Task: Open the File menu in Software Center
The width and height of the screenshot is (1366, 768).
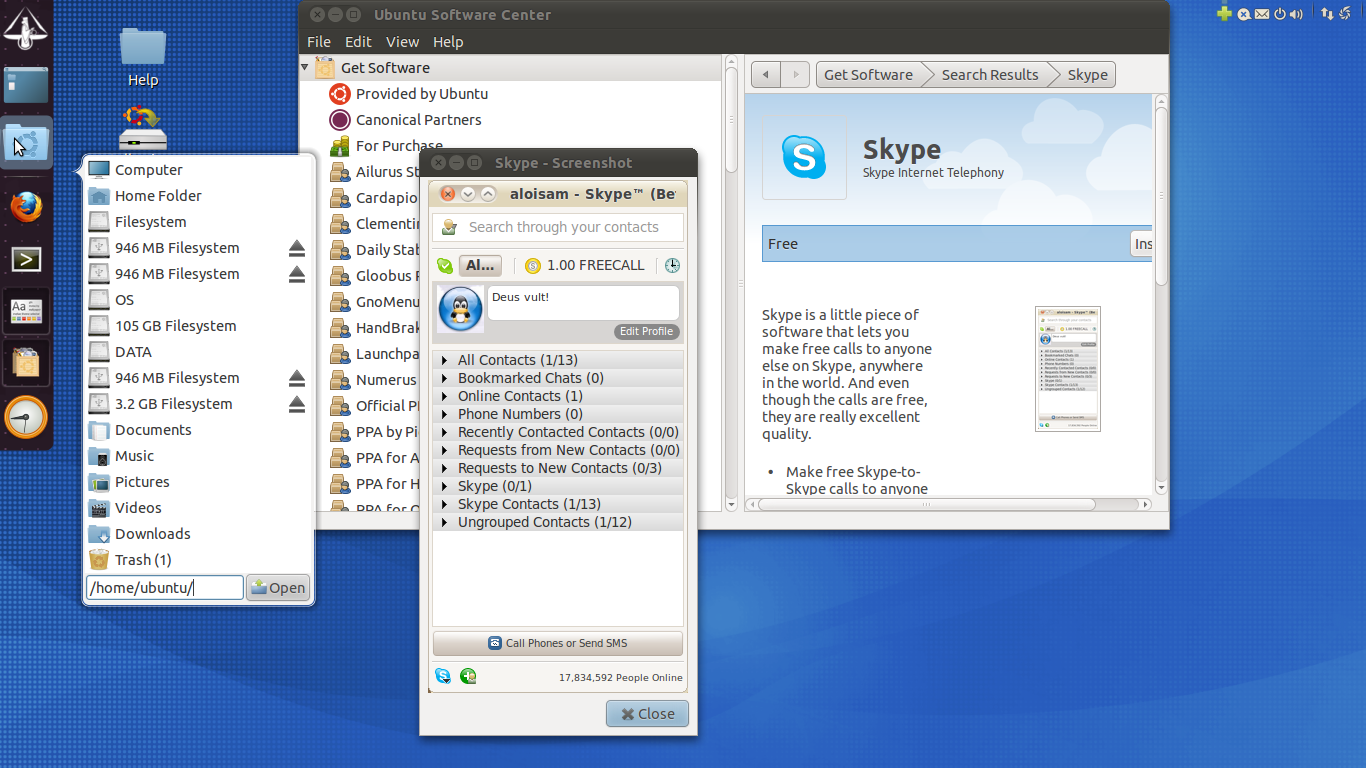Action: [318, 42]
